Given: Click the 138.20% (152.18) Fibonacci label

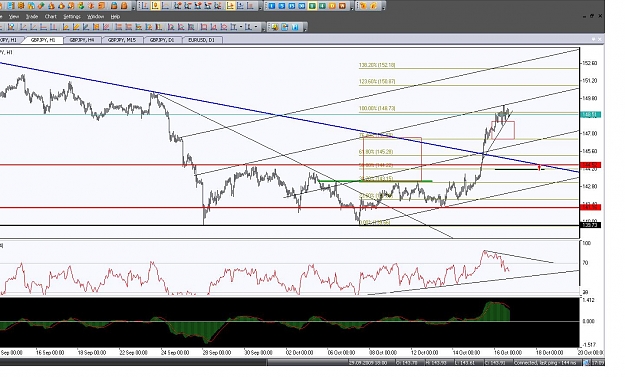Looking at the screenshot, I should click(x=377, y=65).
